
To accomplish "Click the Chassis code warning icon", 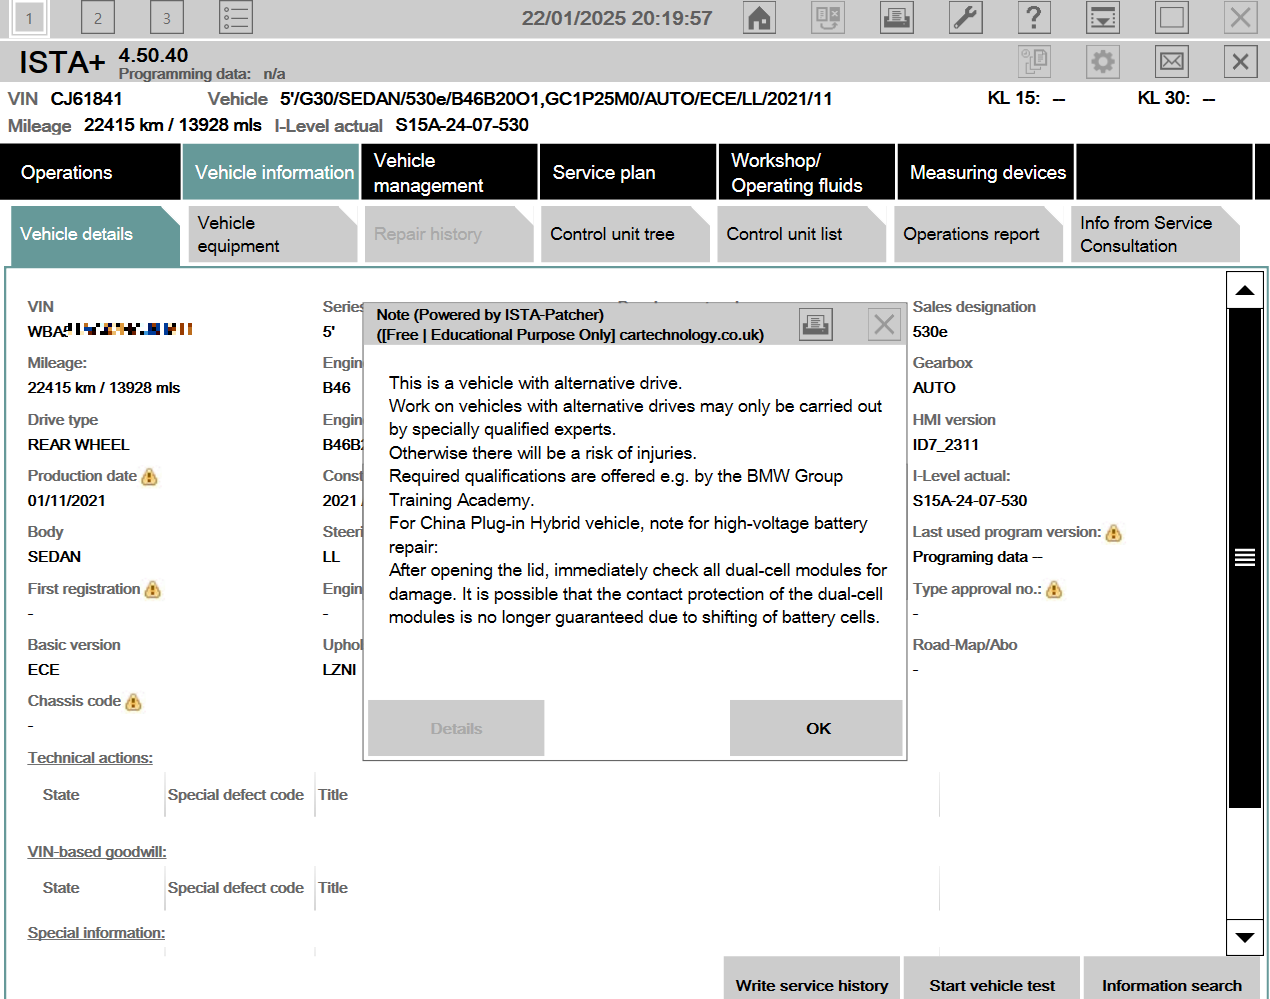I will click(x=134, y=703).
